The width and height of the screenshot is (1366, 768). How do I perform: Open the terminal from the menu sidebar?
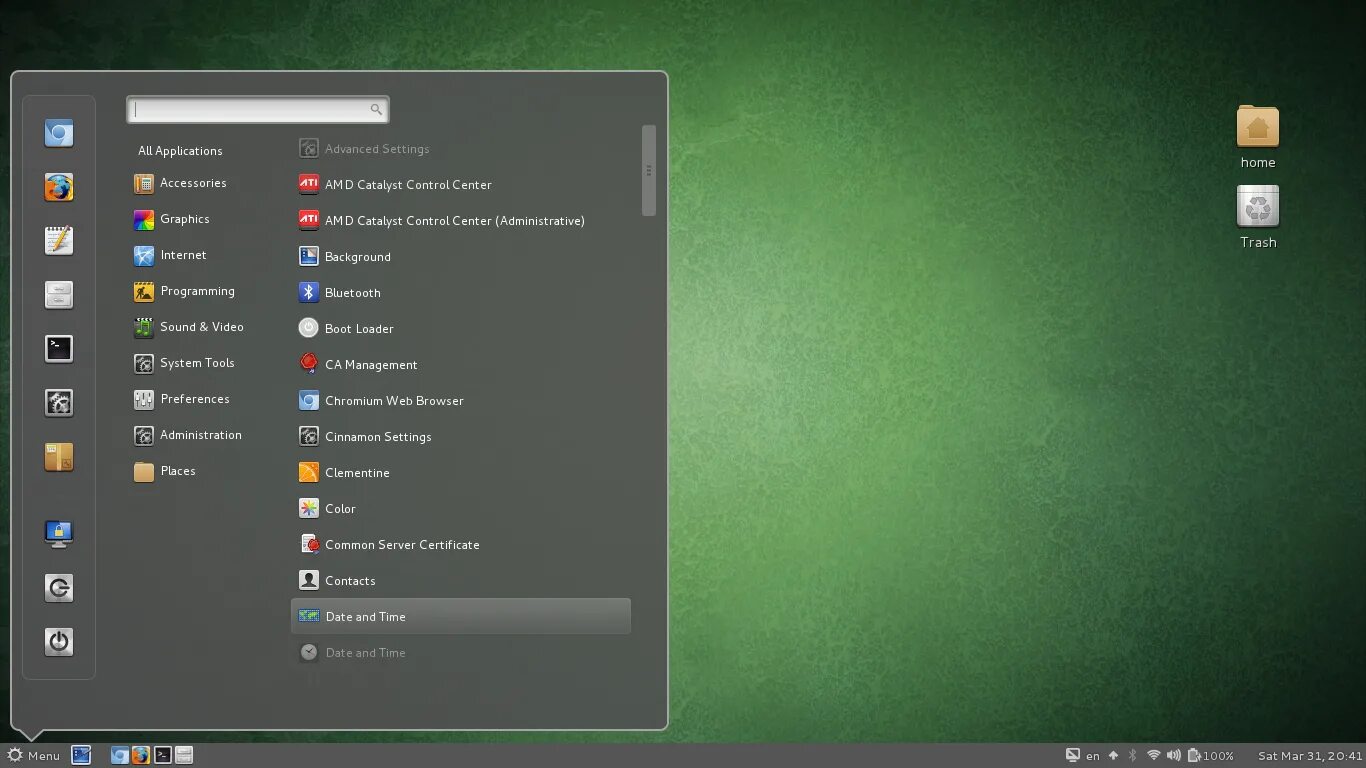[x=58, y=349]
